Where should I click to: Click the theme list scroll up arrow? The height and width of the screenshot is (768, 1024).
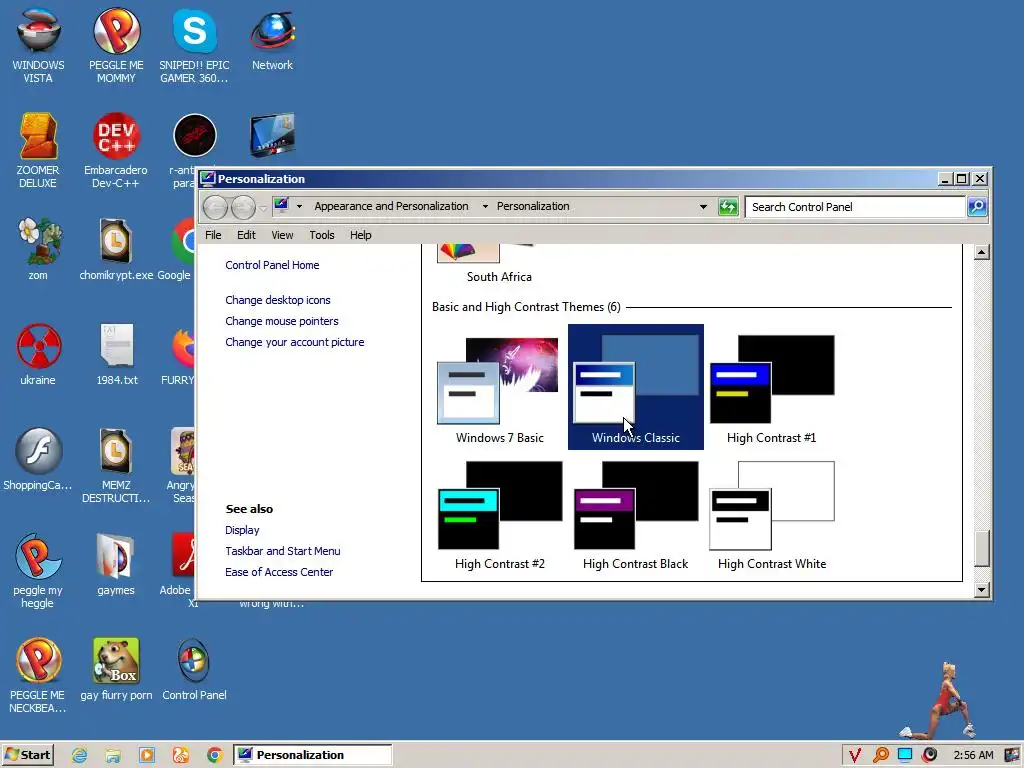(x=982, y=252)
